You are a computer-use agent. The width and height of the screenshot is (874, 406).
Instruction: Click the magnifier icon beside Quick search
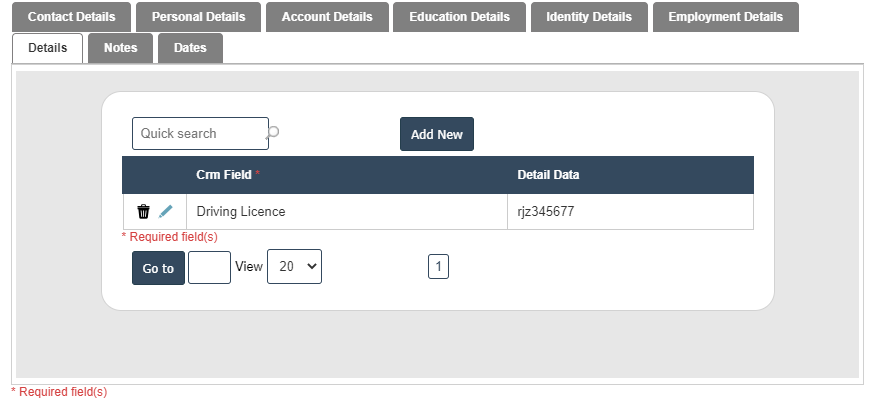(x=274, y=132)
